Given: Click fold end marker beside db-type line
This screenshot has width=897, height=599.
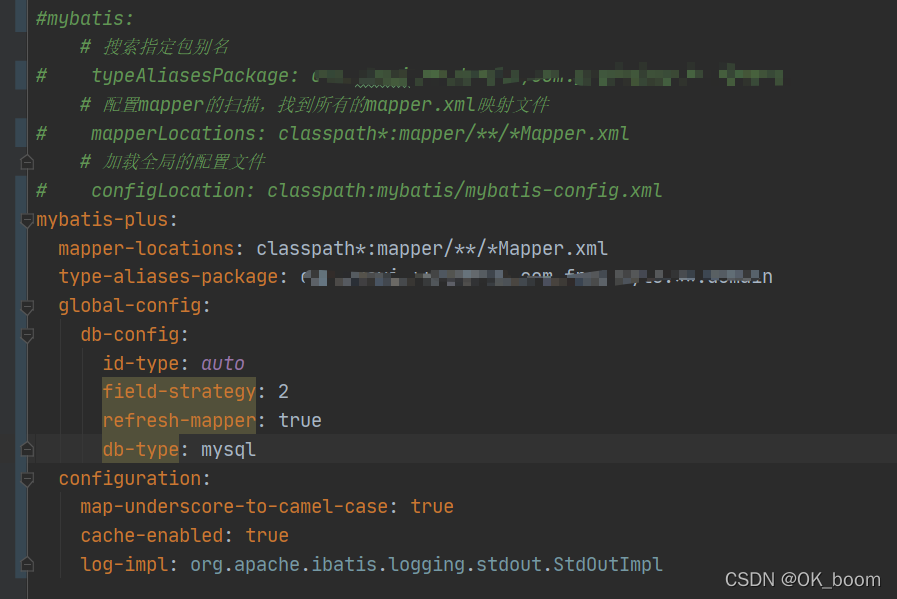Looking at the screenshot, I should click(27, 449).
